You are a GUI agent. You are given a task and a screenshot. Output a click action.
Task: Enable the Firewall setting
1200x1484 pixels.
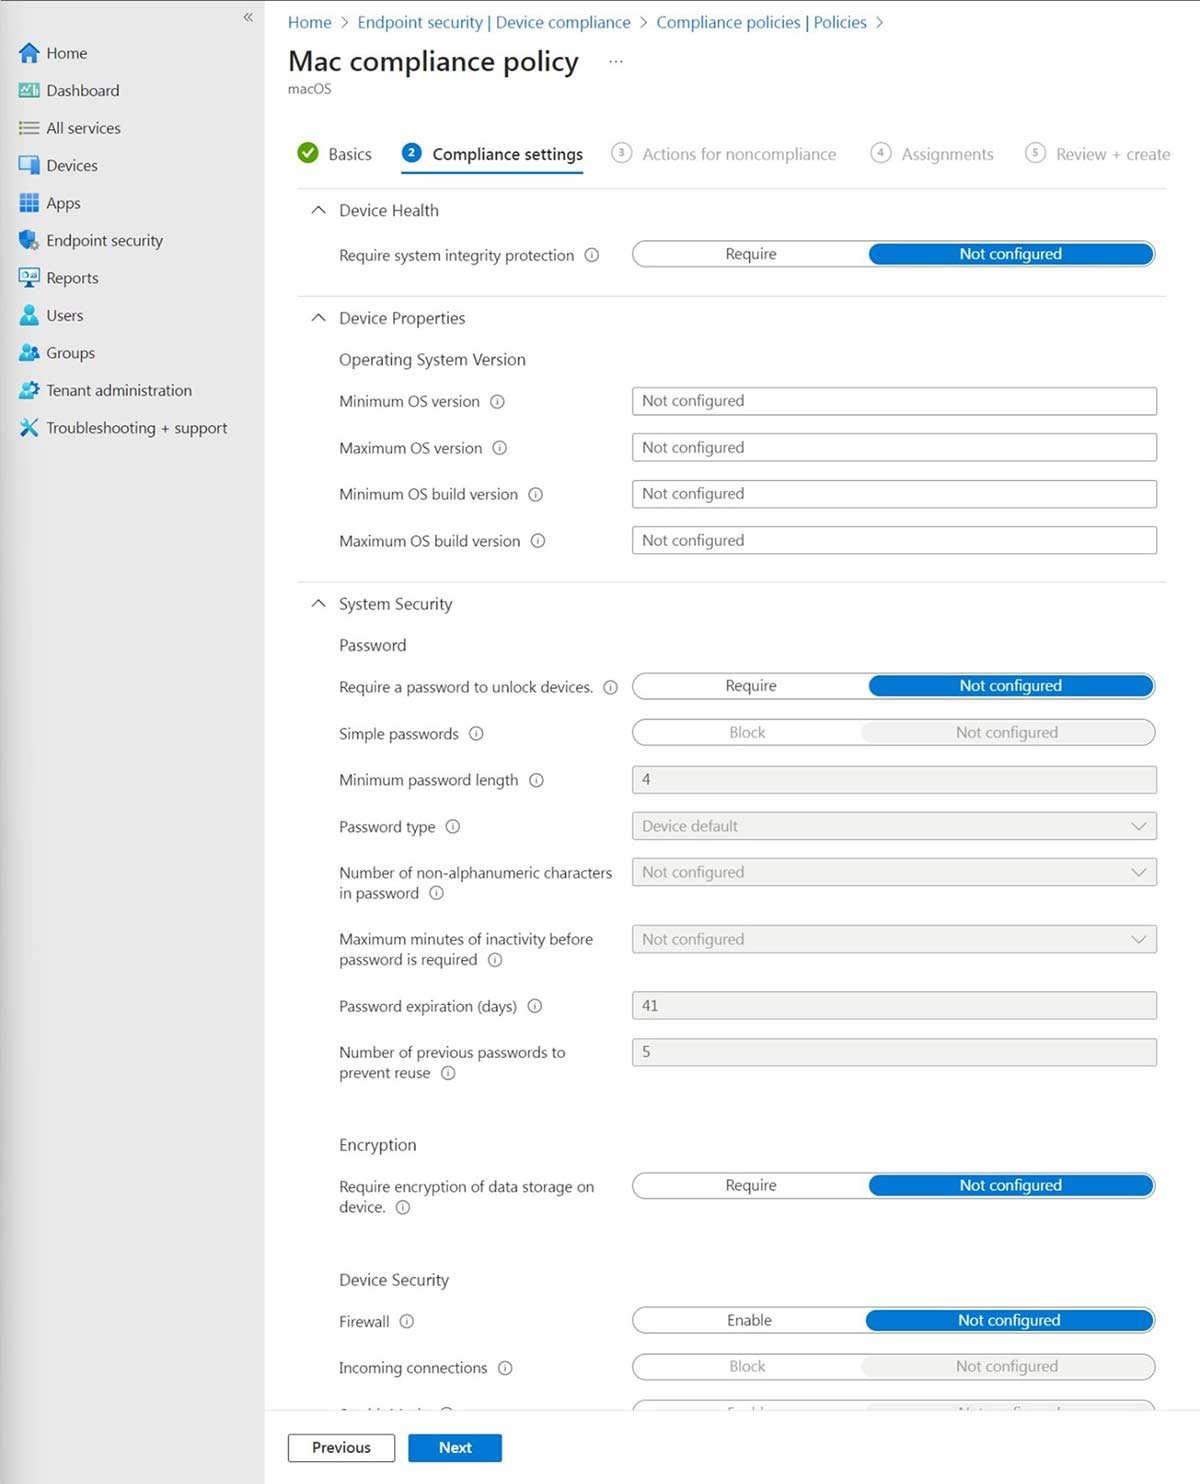748,1320
